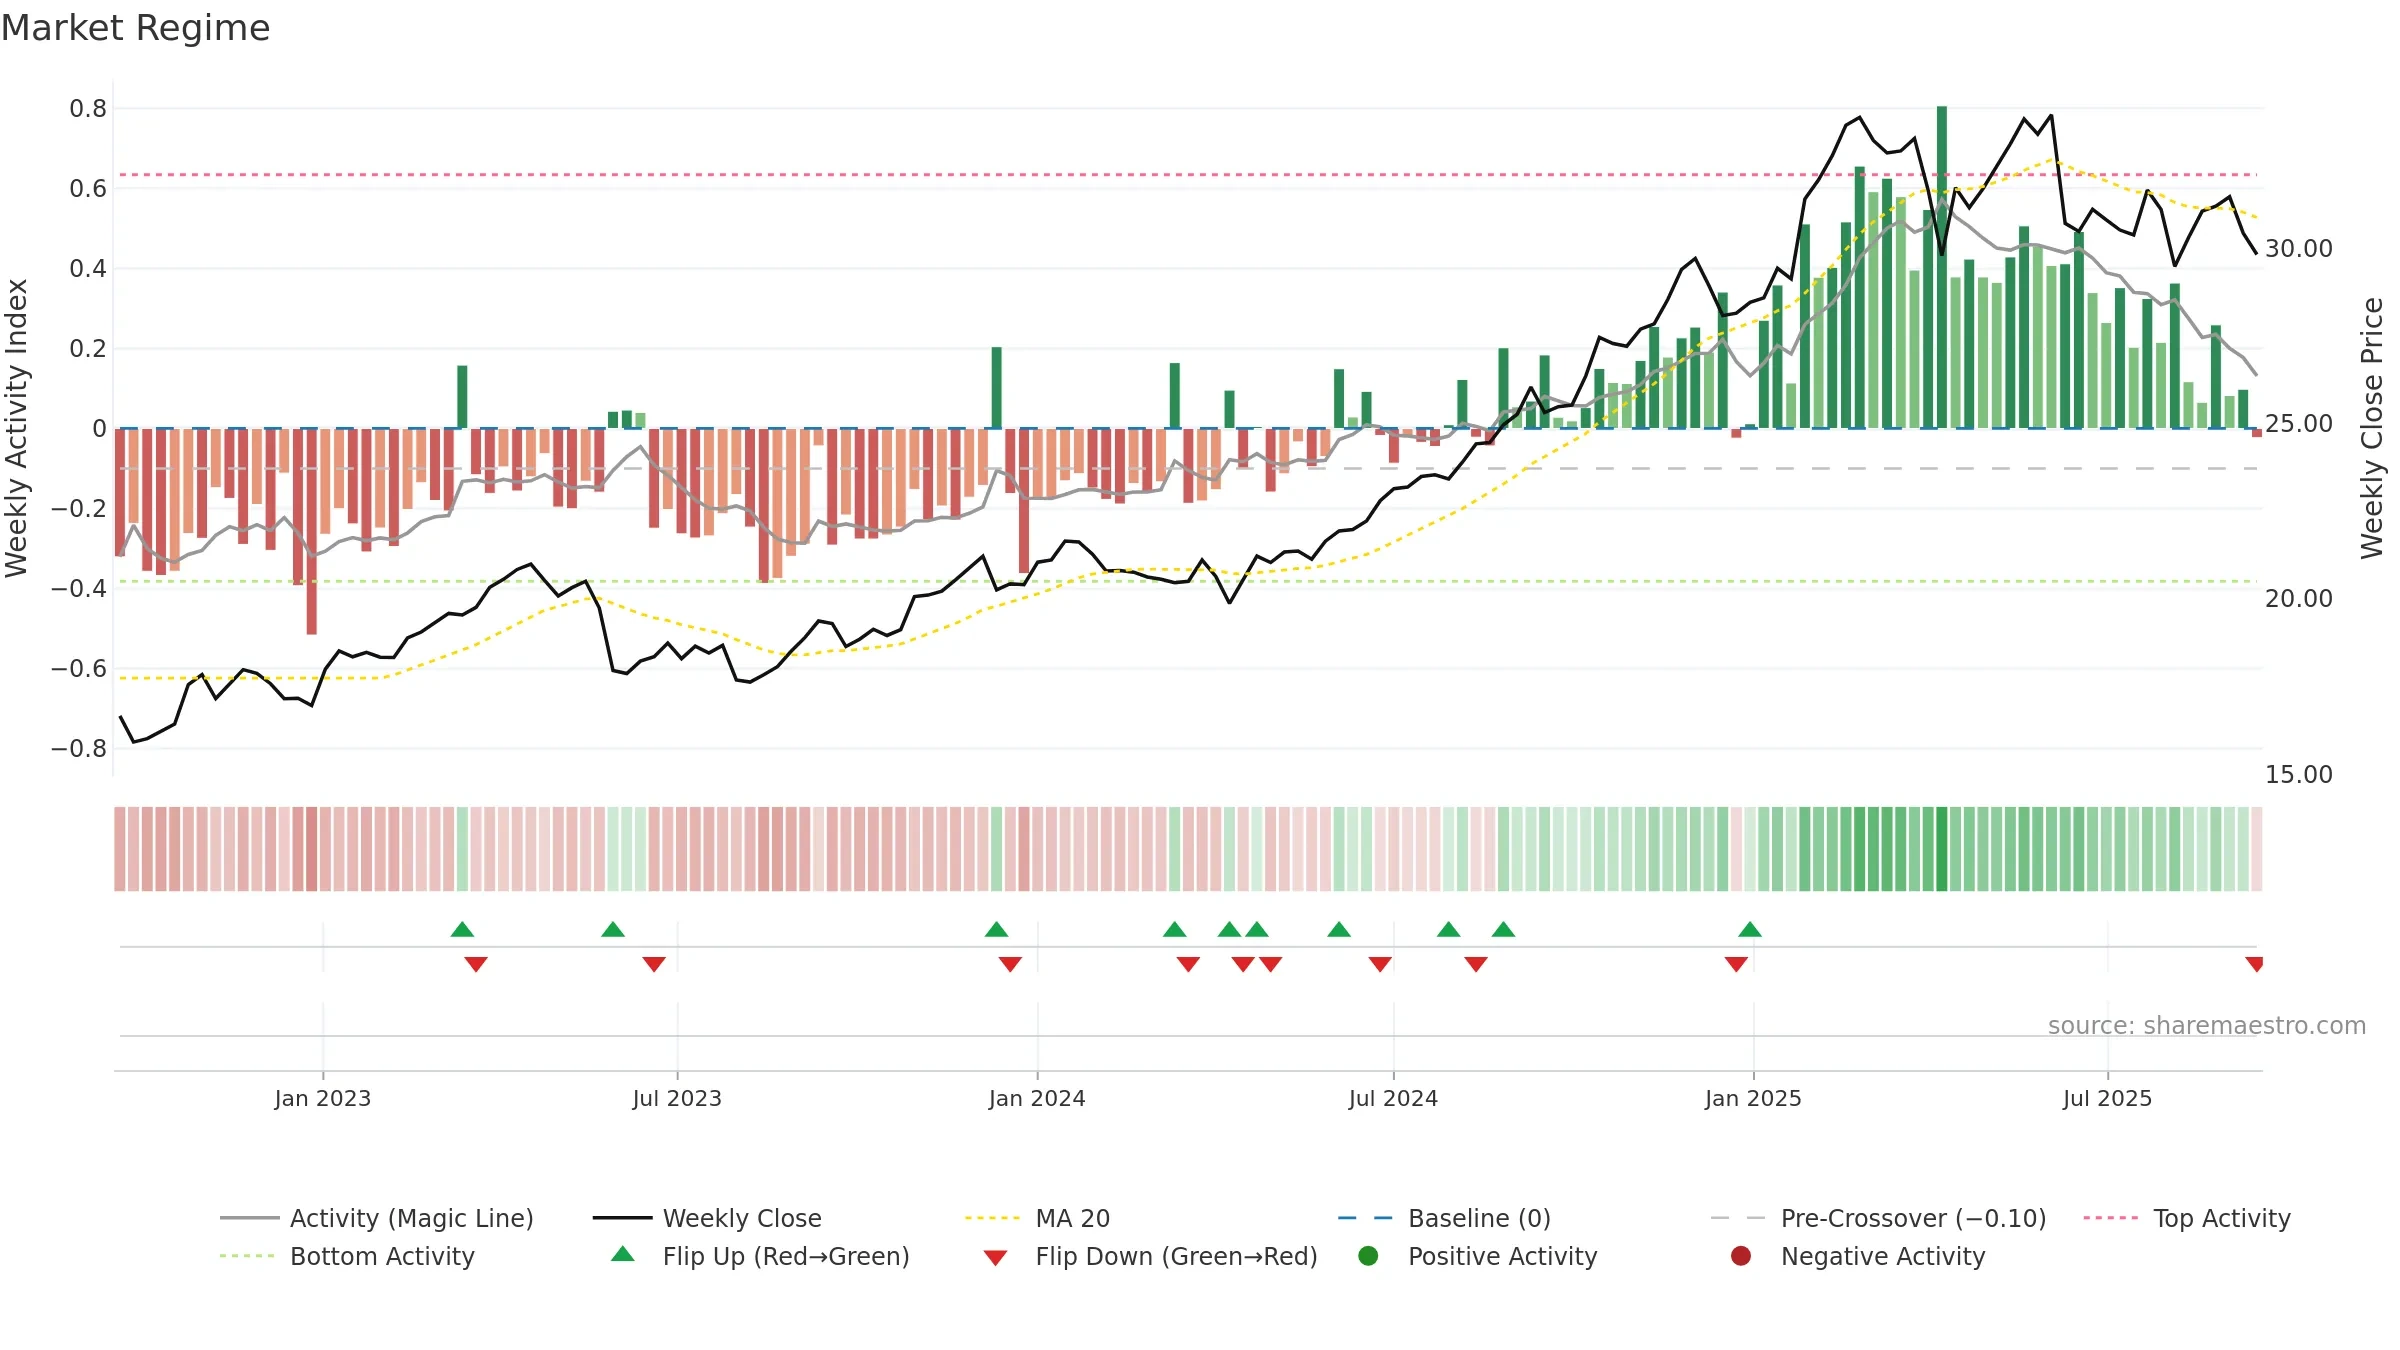Click the Weekly Activity Index axis title

pyautogui.click(x=17, y=428)
